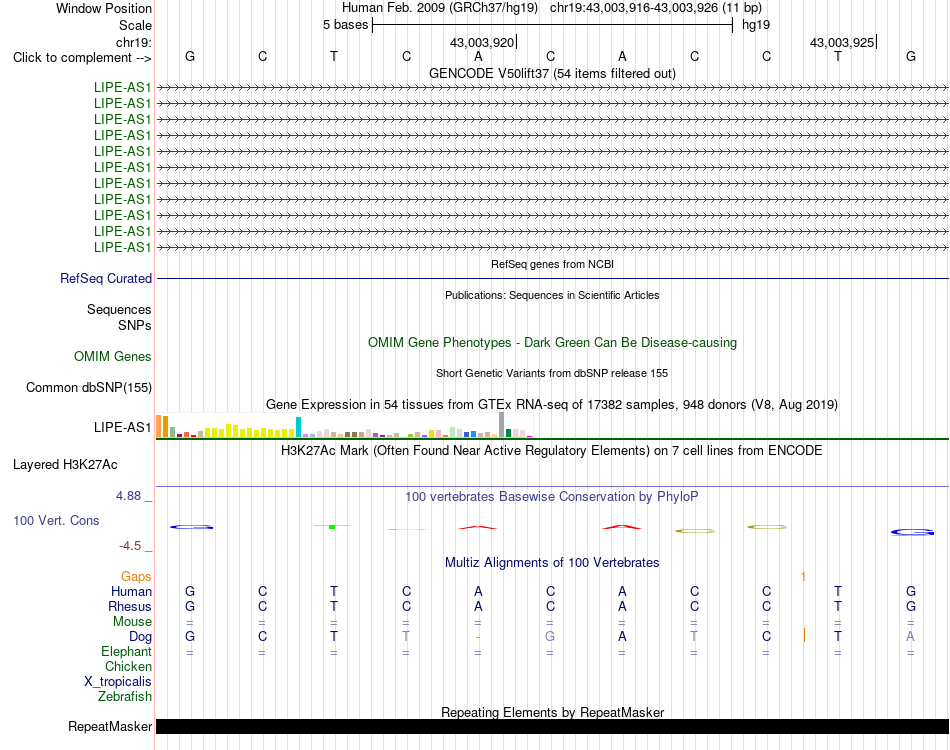
Task: Click the SNPs track label
Action: point(135,325)
